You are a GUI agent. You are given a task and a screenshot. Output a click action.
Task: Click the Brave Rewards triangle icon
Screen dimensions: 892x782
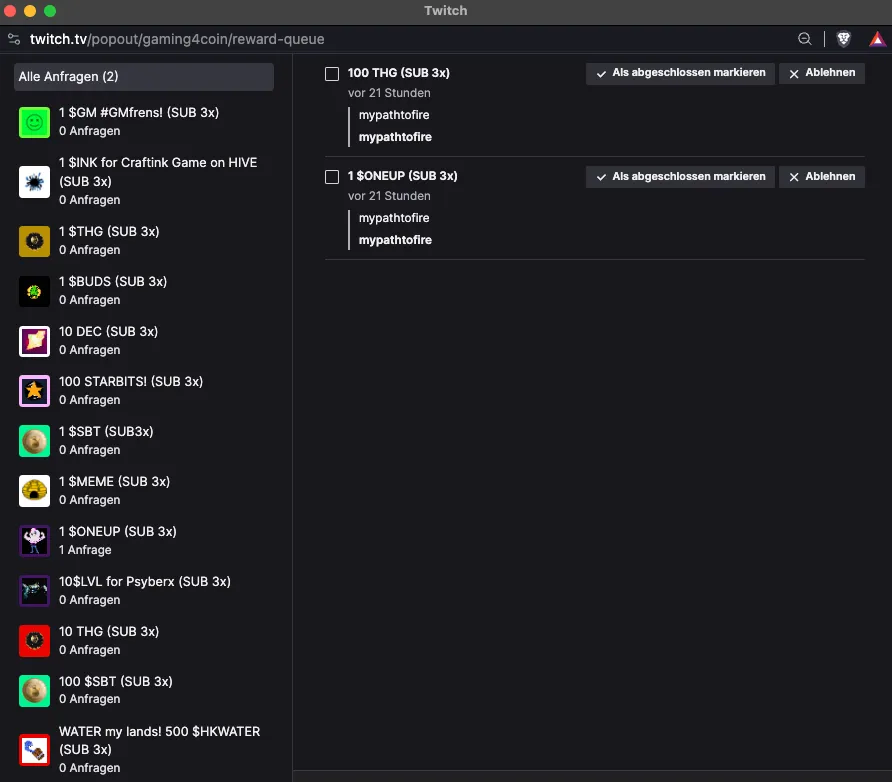[877, 39]
